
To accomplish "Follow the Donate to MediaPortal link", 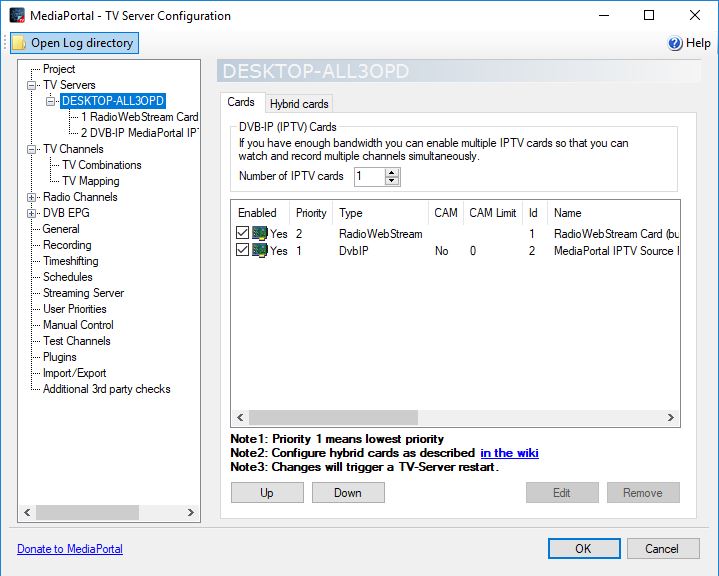I will pyautogui.click(x=70, y=549).
